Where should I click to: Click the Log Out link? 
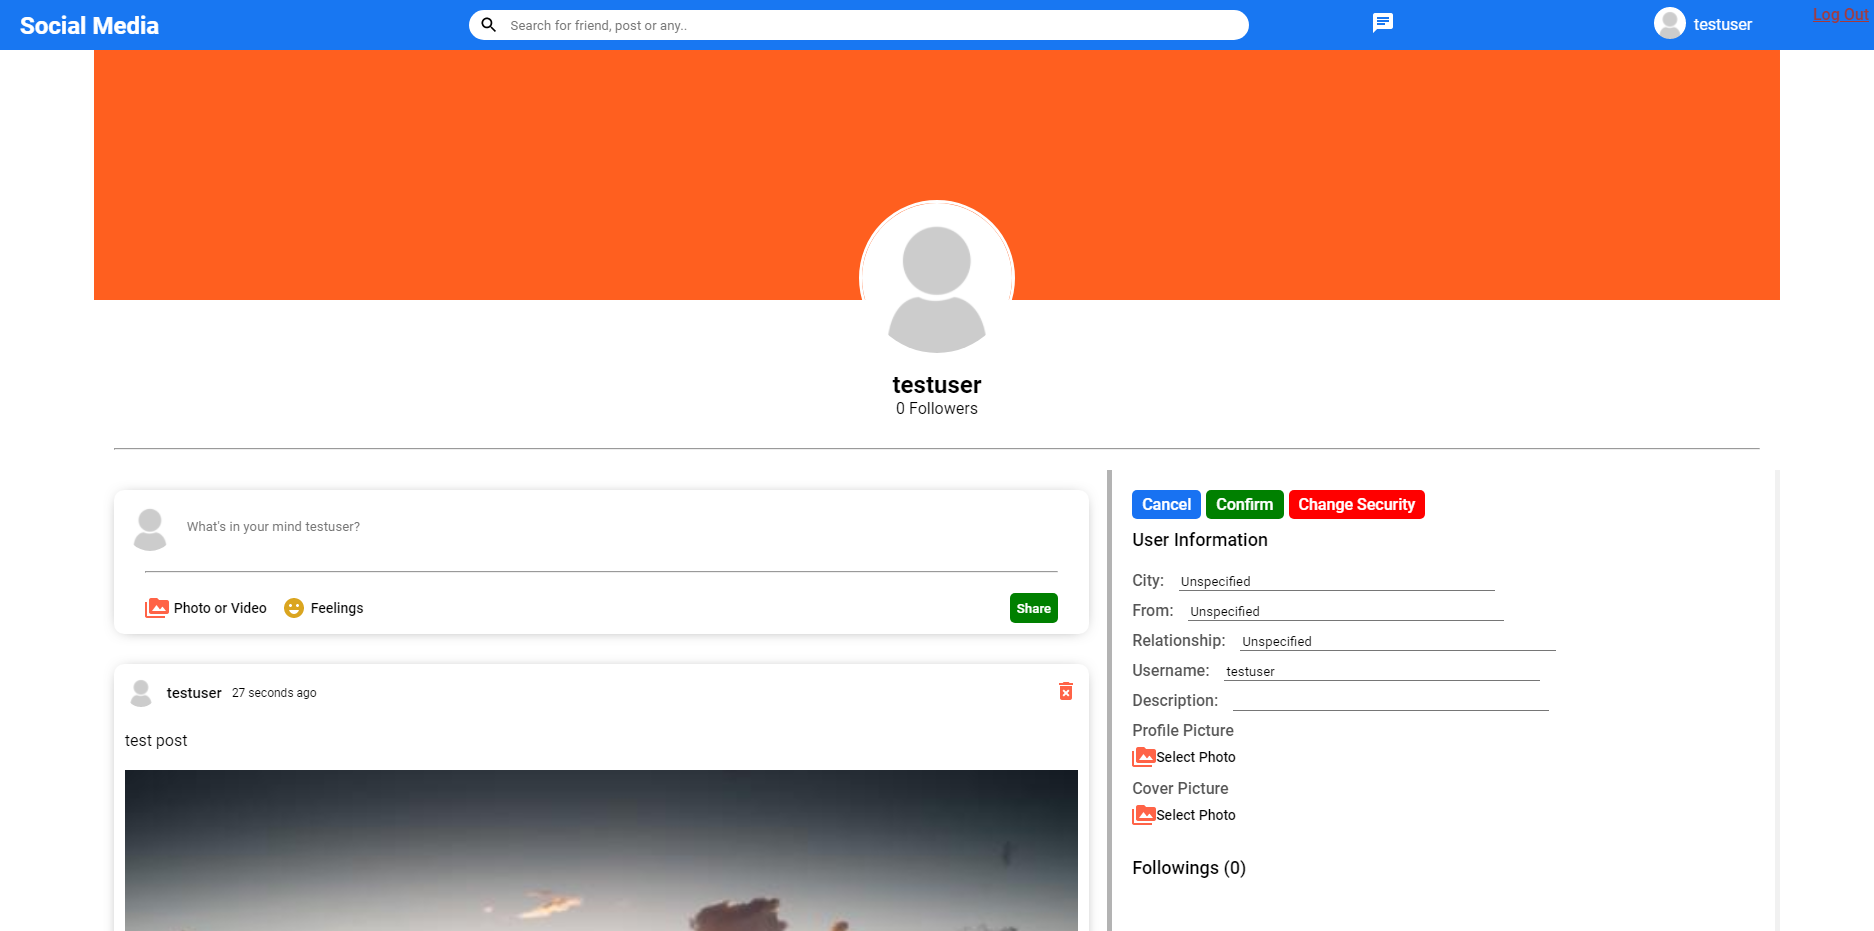coord(1840,14)
